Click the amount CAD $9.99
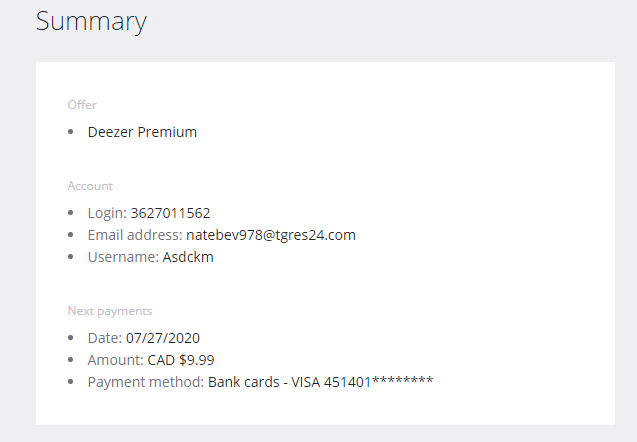Screen dimensions: 637x442 coord(181,360)
